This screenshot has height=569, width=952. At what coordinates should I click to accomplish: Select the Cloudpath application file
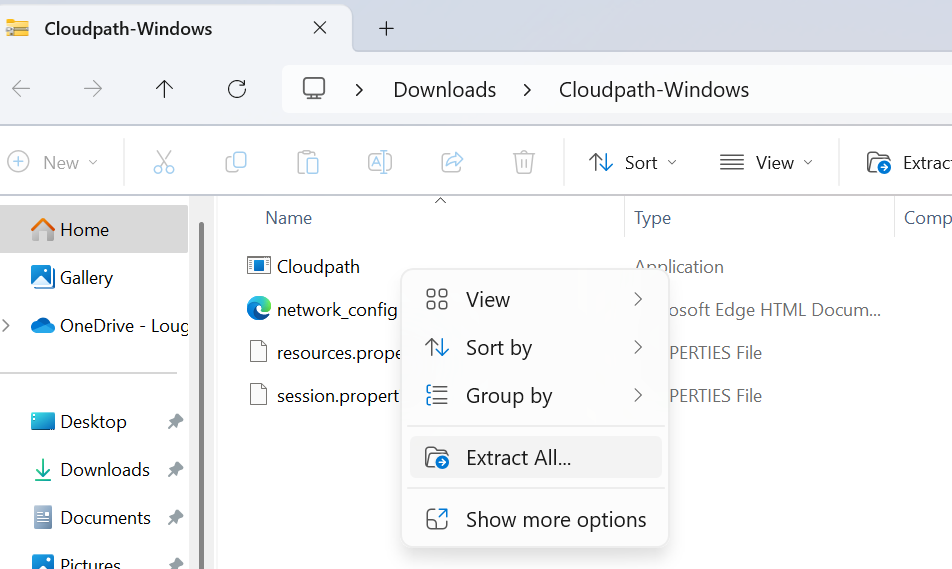coord(318,266)
